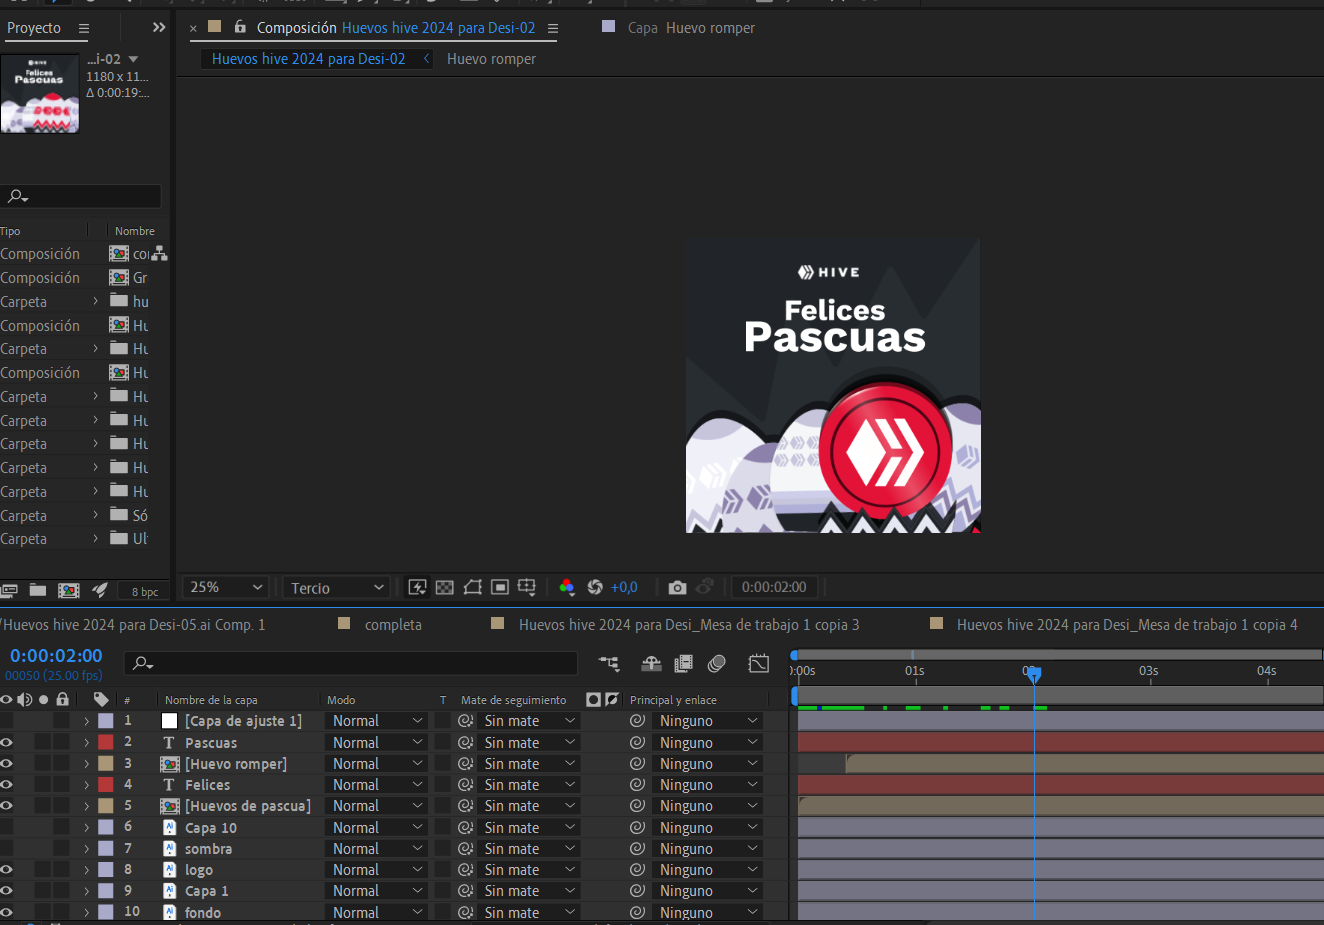Expand the Huevo romper layer properties

87,764
